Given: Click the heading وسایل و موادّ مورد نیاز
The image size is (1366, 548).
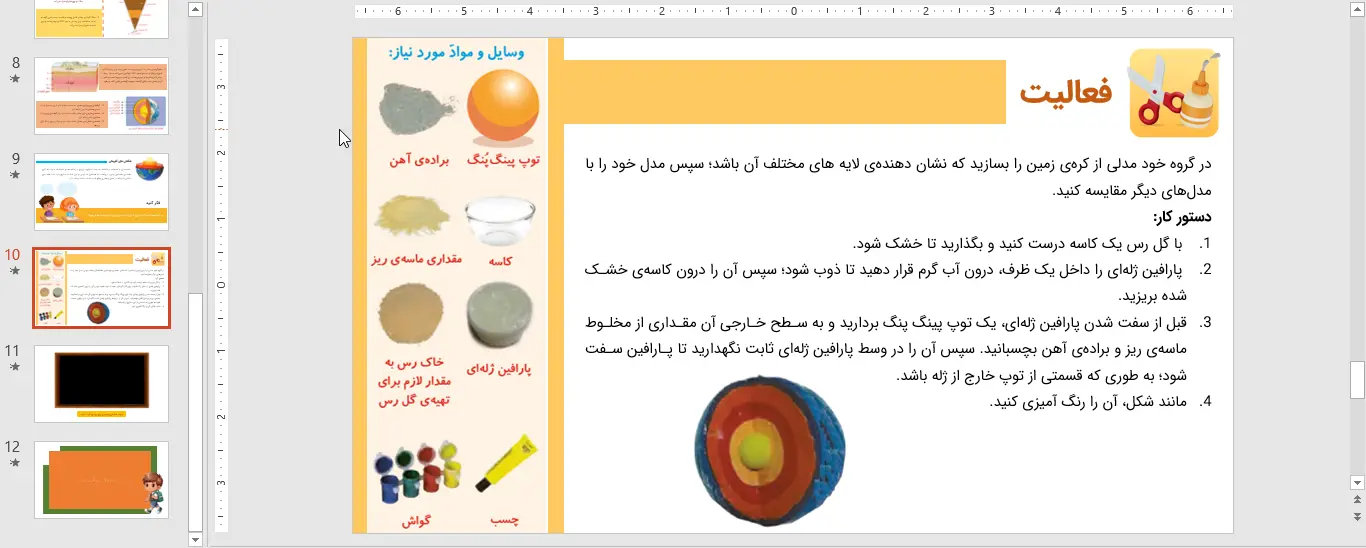Looking at the screenshot, I should click(456, 52).
